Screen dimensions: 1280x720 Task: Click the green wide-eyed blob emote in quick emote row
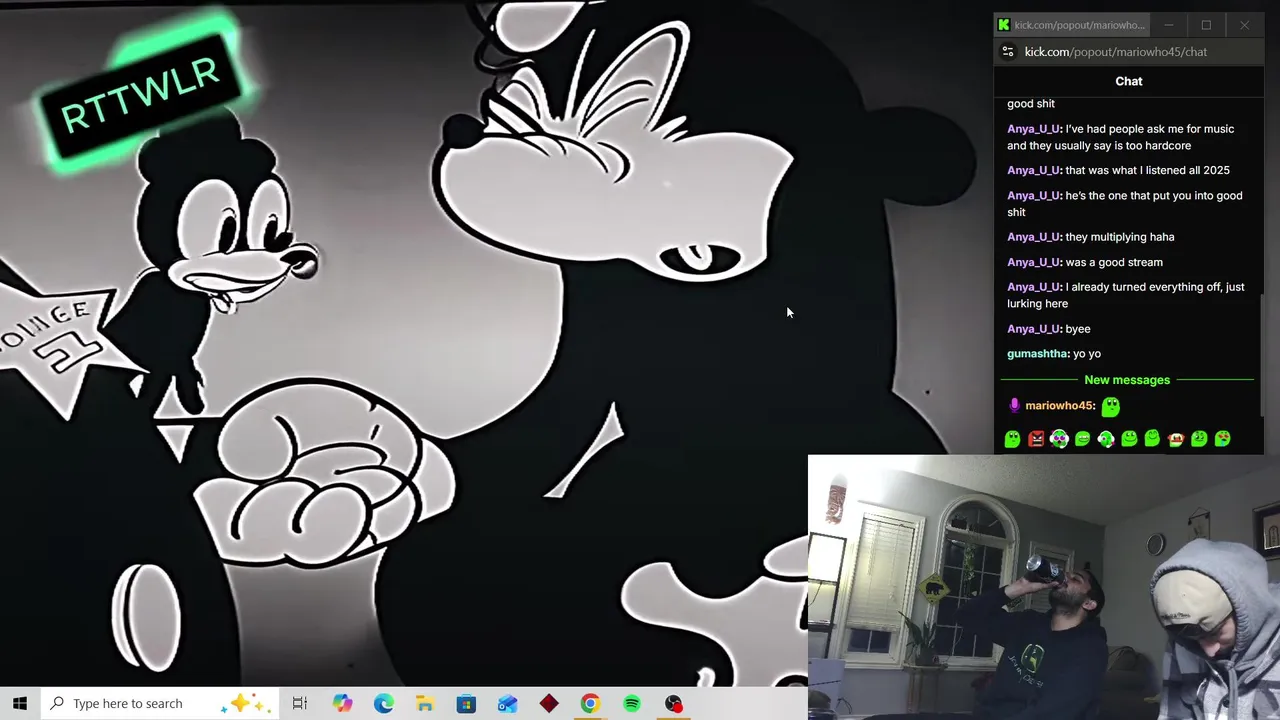(x=1012, y=439)
